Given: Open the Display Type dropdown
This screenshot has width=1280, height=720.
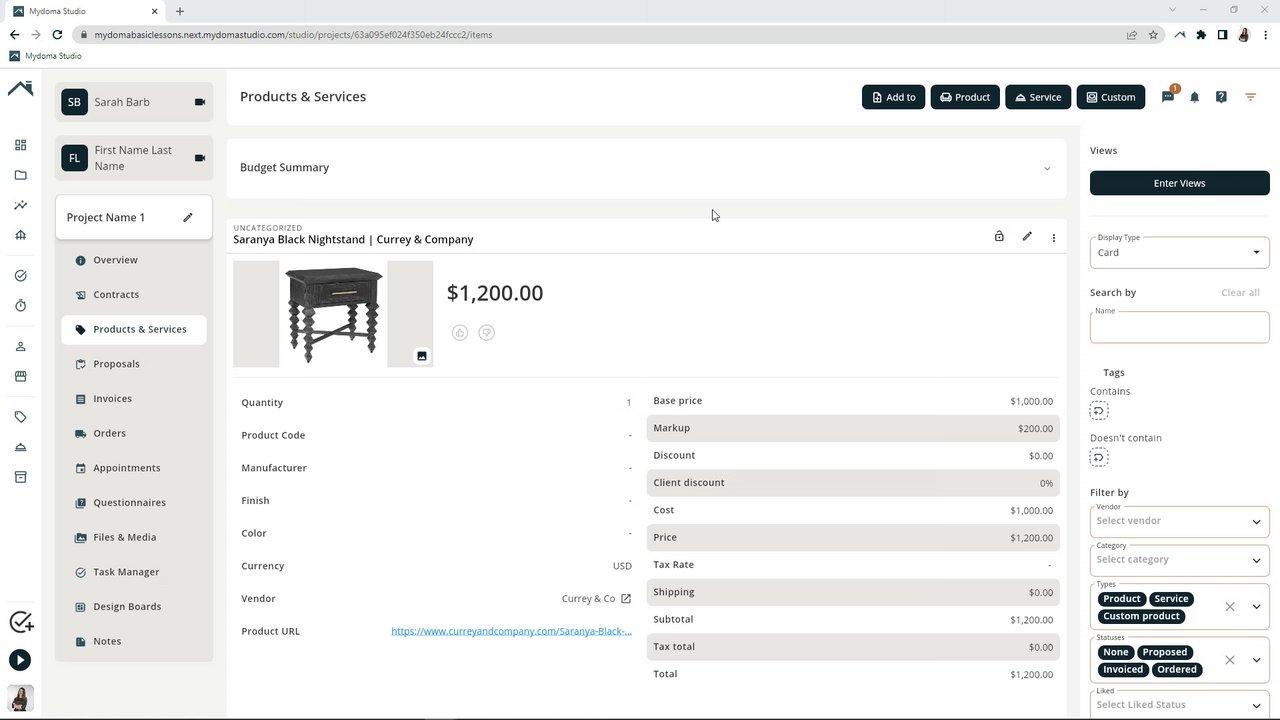Looking at the screenshot, I should point(1179,252).
